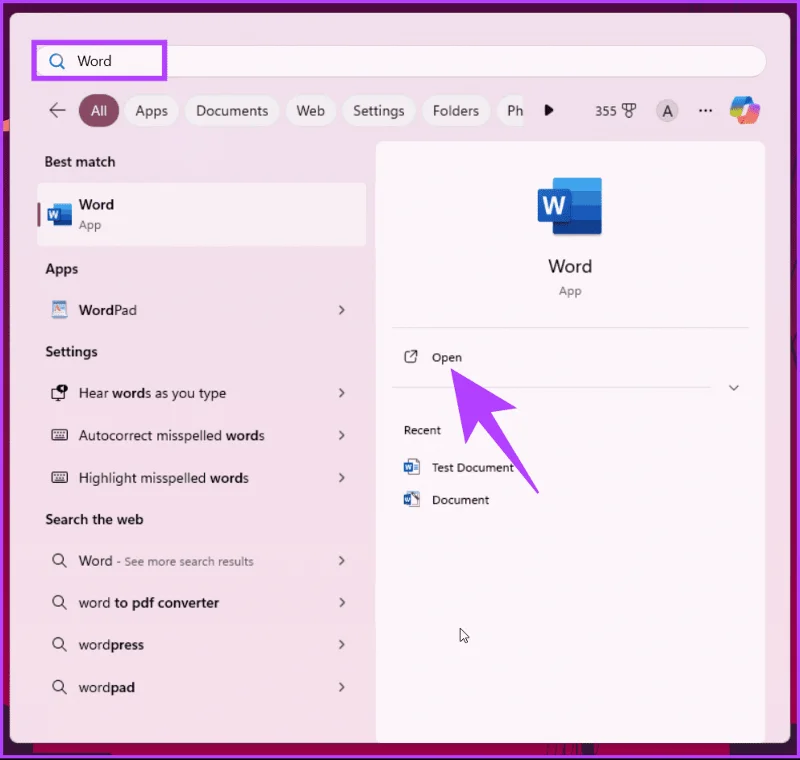
Task: Click the Open launch icon
Action: coord(411,357)
